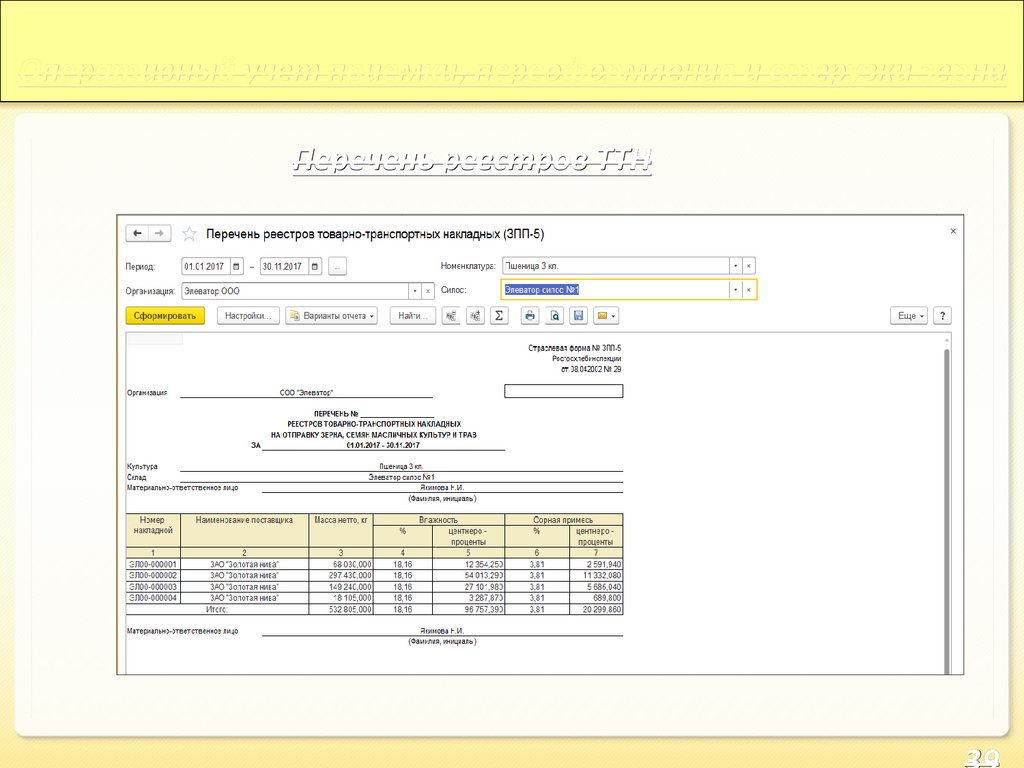Click the Влажность column header
Screen dimensions: 1024x768
(x=438, y=520)
